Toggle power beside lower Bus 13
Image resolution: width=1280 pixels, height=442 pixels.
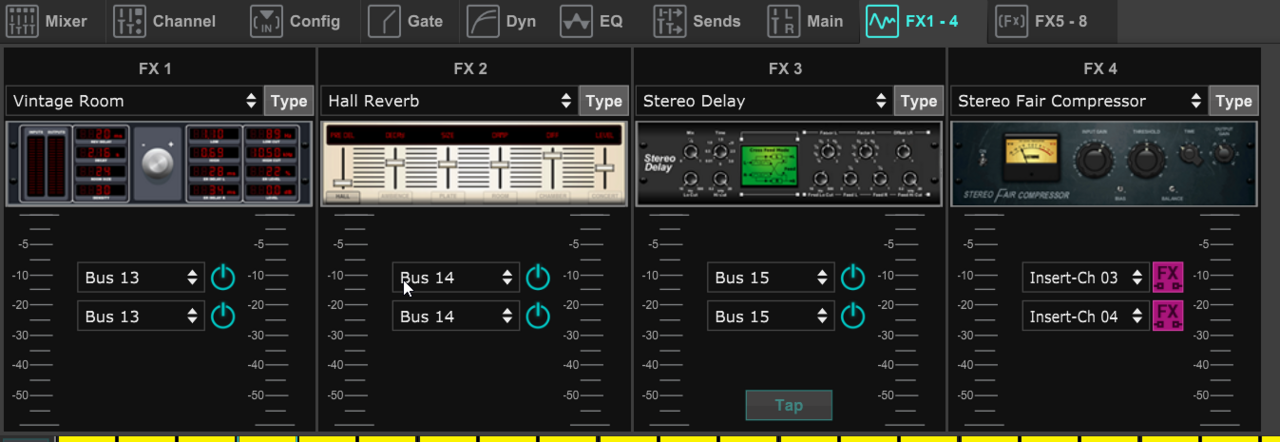coord(223,316)
